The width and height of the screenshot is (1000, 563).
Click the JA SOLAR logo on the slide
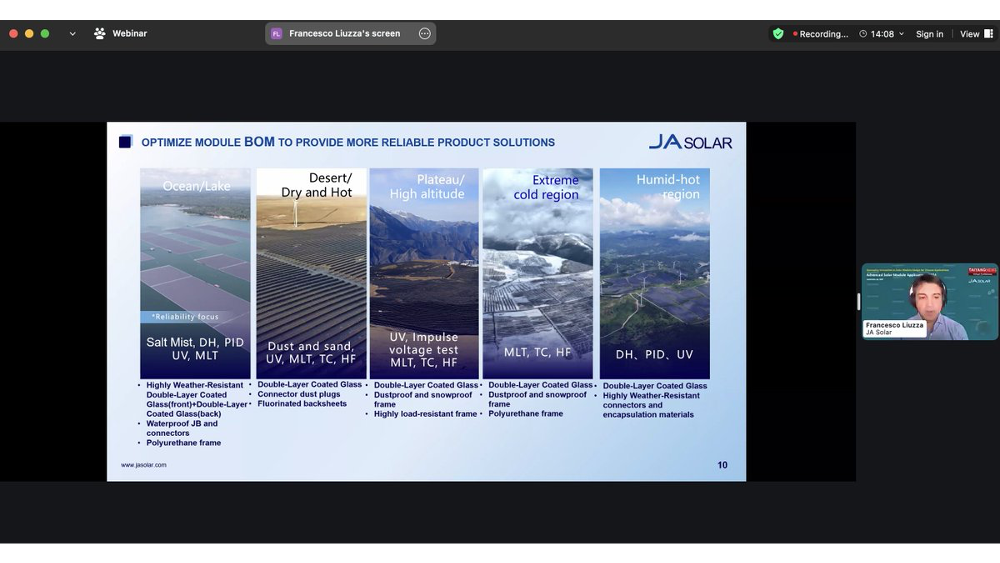click(x=690, y=142)
